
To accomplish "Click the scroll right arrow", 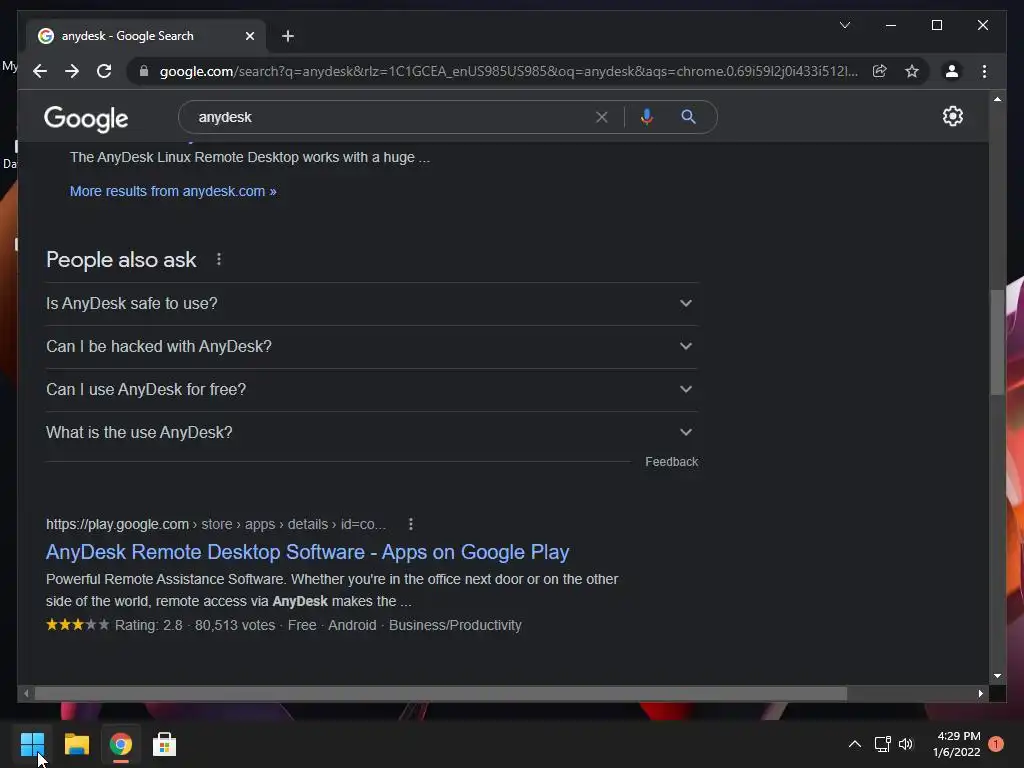I will tap(981, 694).
